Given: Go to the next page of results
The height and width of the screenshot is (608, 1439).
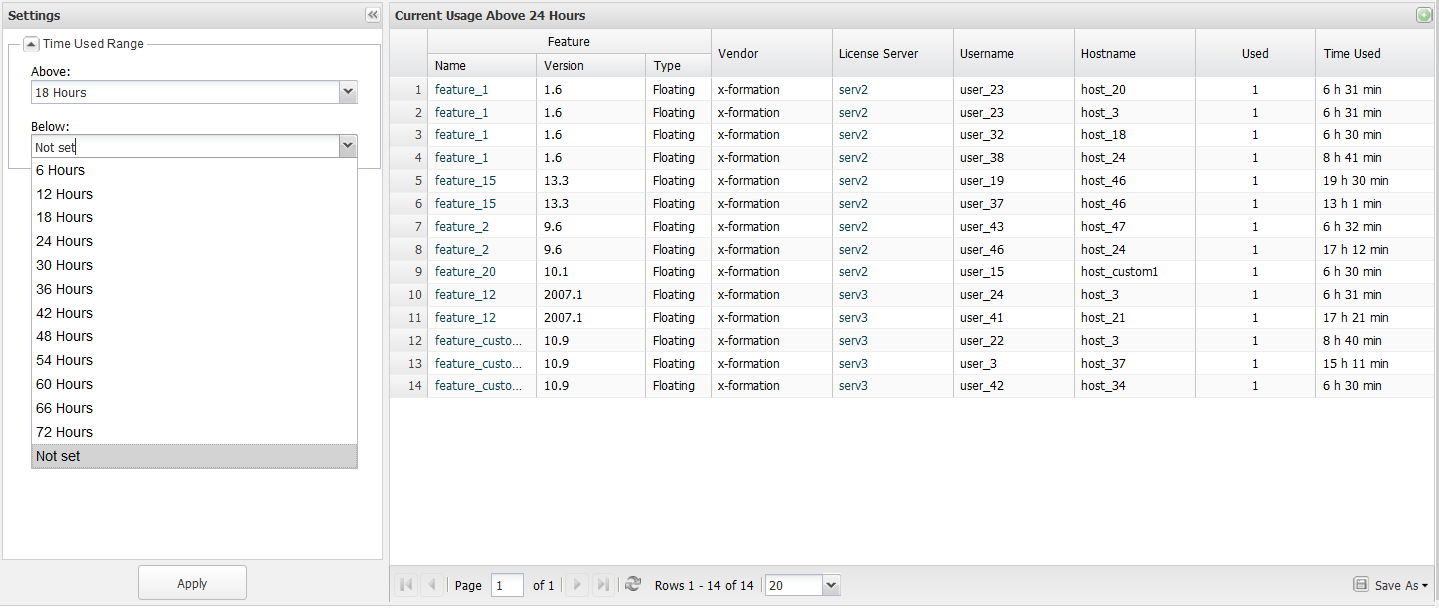Looking at the screenshot, I should tap(577, 585).
